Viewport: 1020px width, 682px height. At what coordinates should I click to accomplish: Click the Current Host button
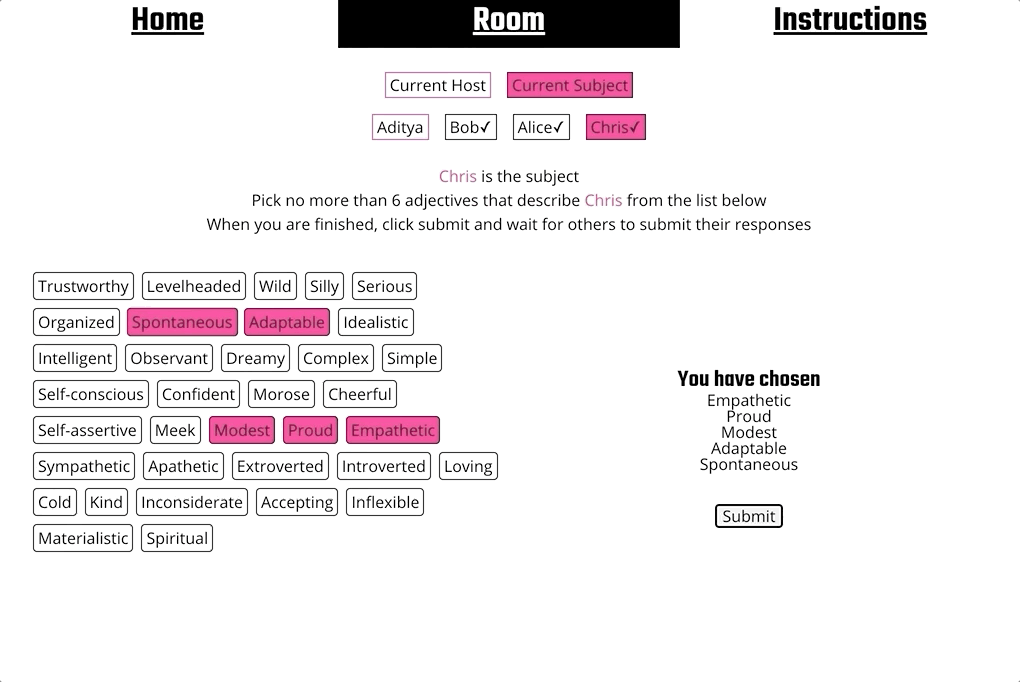click(437, 85)
